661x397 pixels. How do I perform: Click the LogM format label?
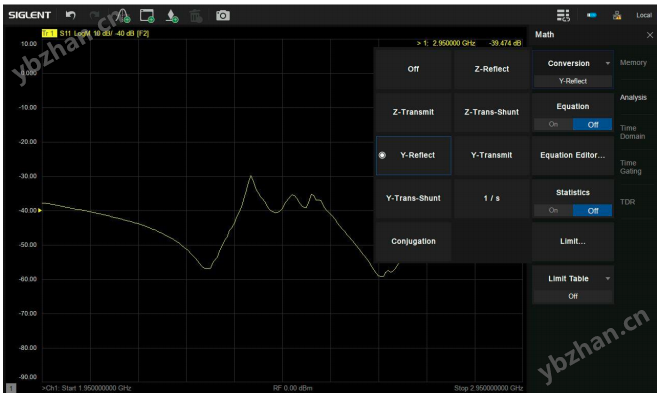[81, 33]
